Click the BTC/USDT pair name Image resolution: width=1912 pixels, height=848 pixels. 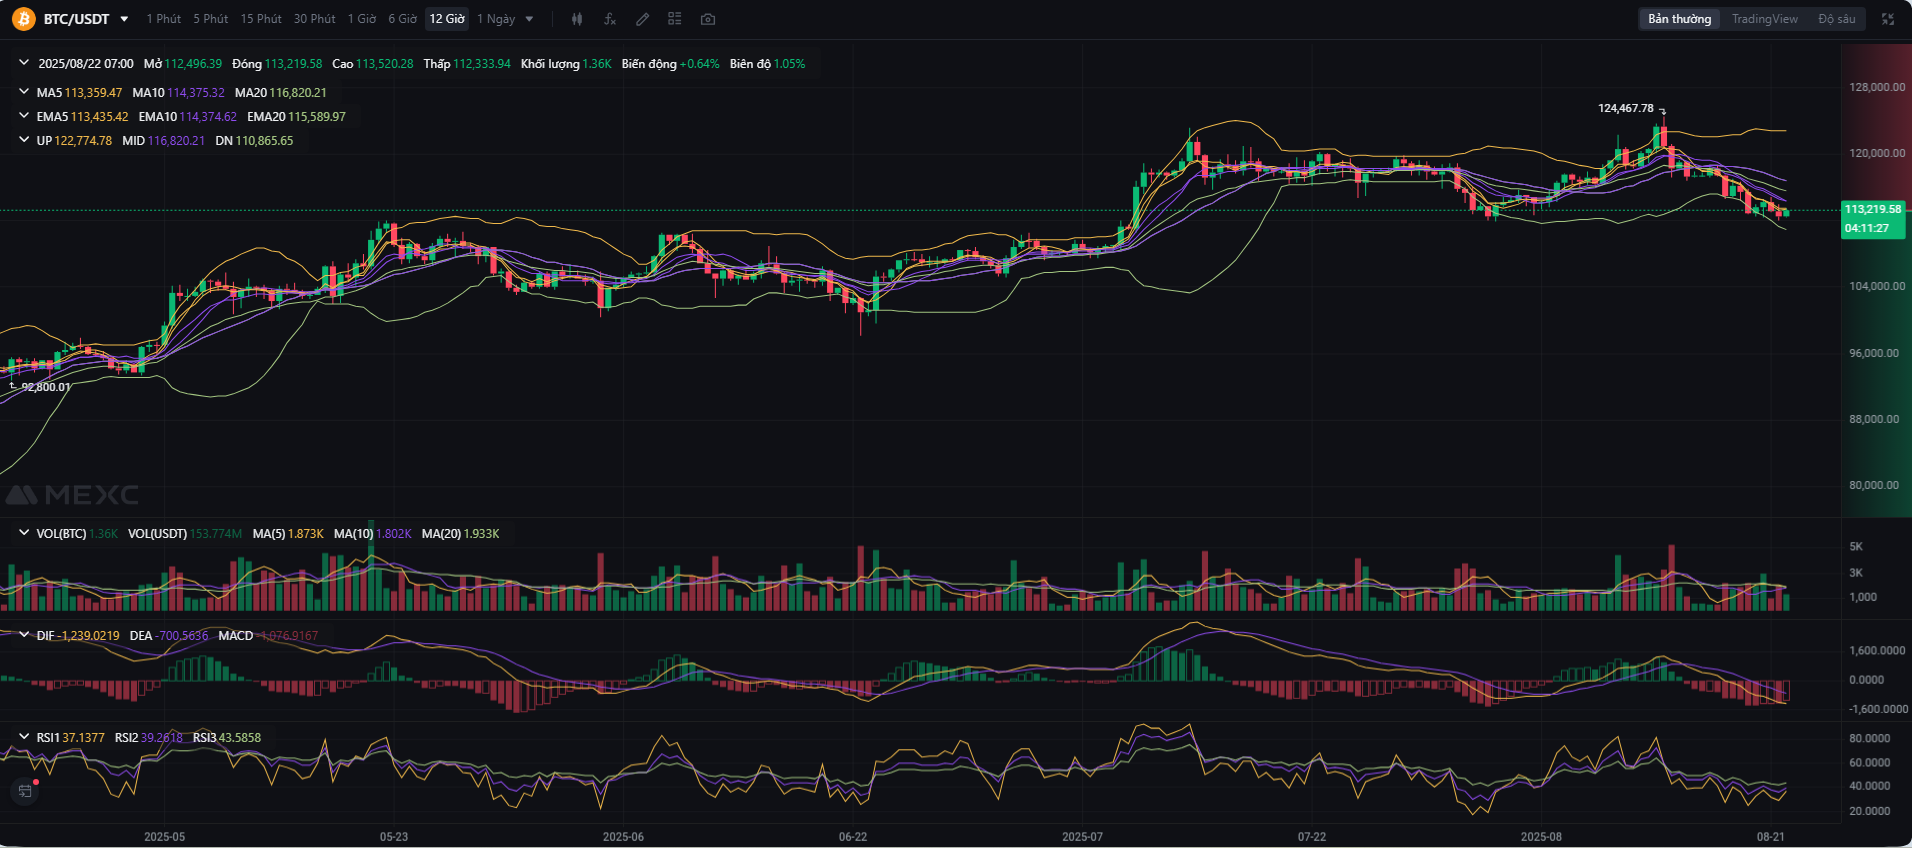click(x=76, y=19)
